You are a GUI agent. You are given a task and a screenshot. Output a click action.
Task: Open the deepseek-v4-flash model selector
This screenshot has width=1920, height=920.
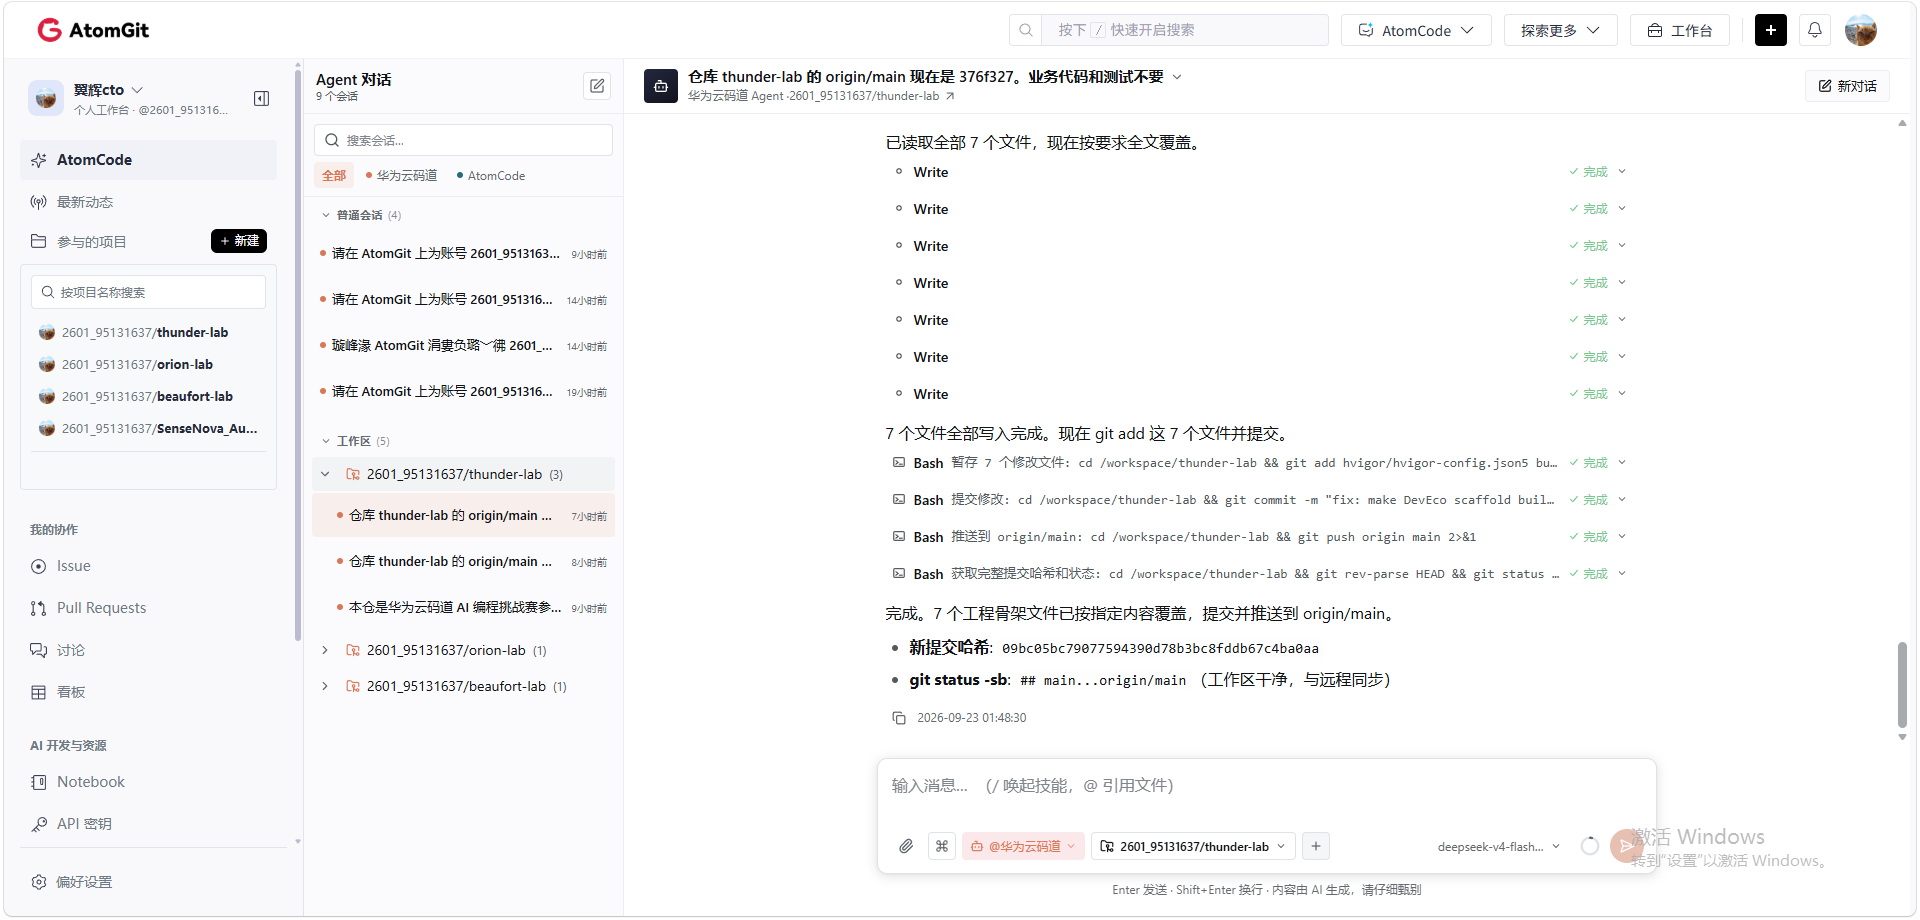(1498, 846)
